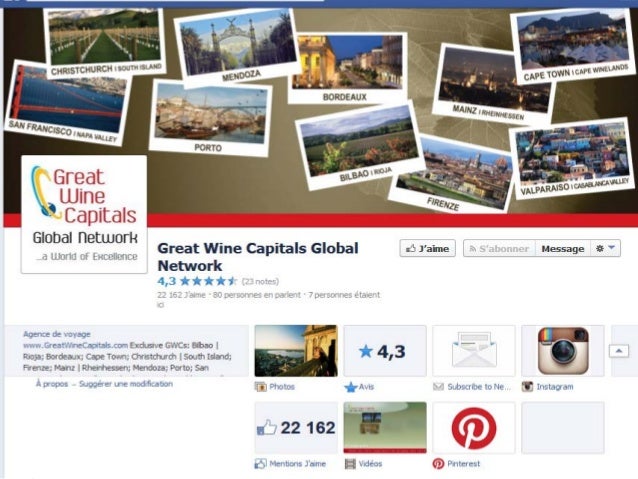Open the gear settings dropdown

(605, 248)
